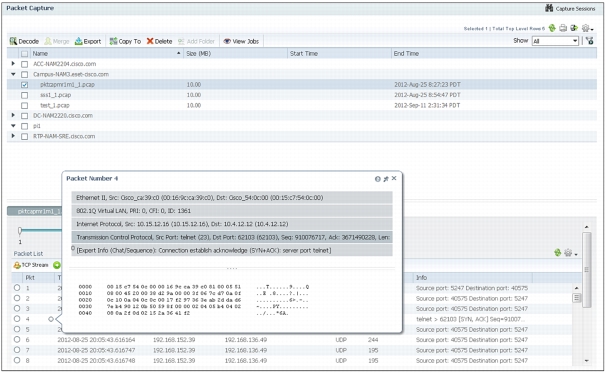The image size is (607, 373).
Task: Check the pi1 row checkbox
Action: pyautogui.click(x=24, y=126)
